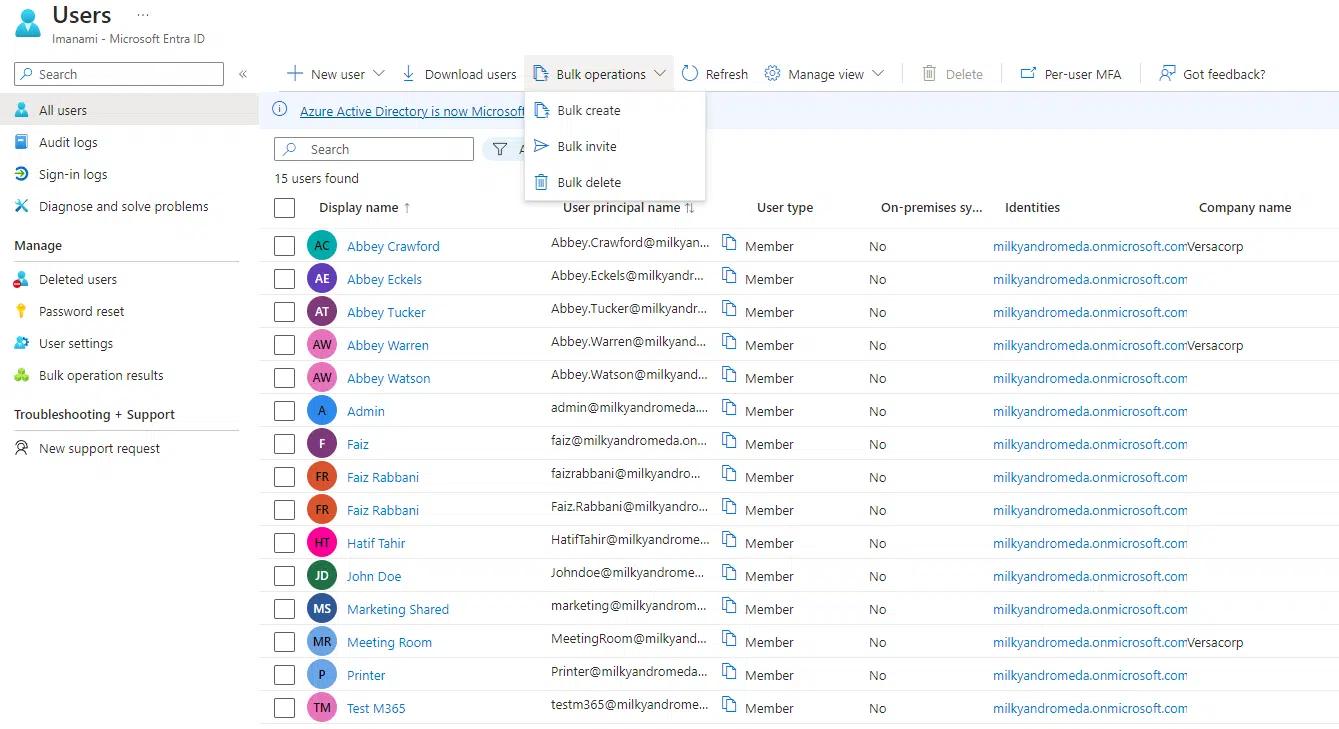Open the Abbey Tucker user profile link
1339x729 pixels.
(386, 312)
